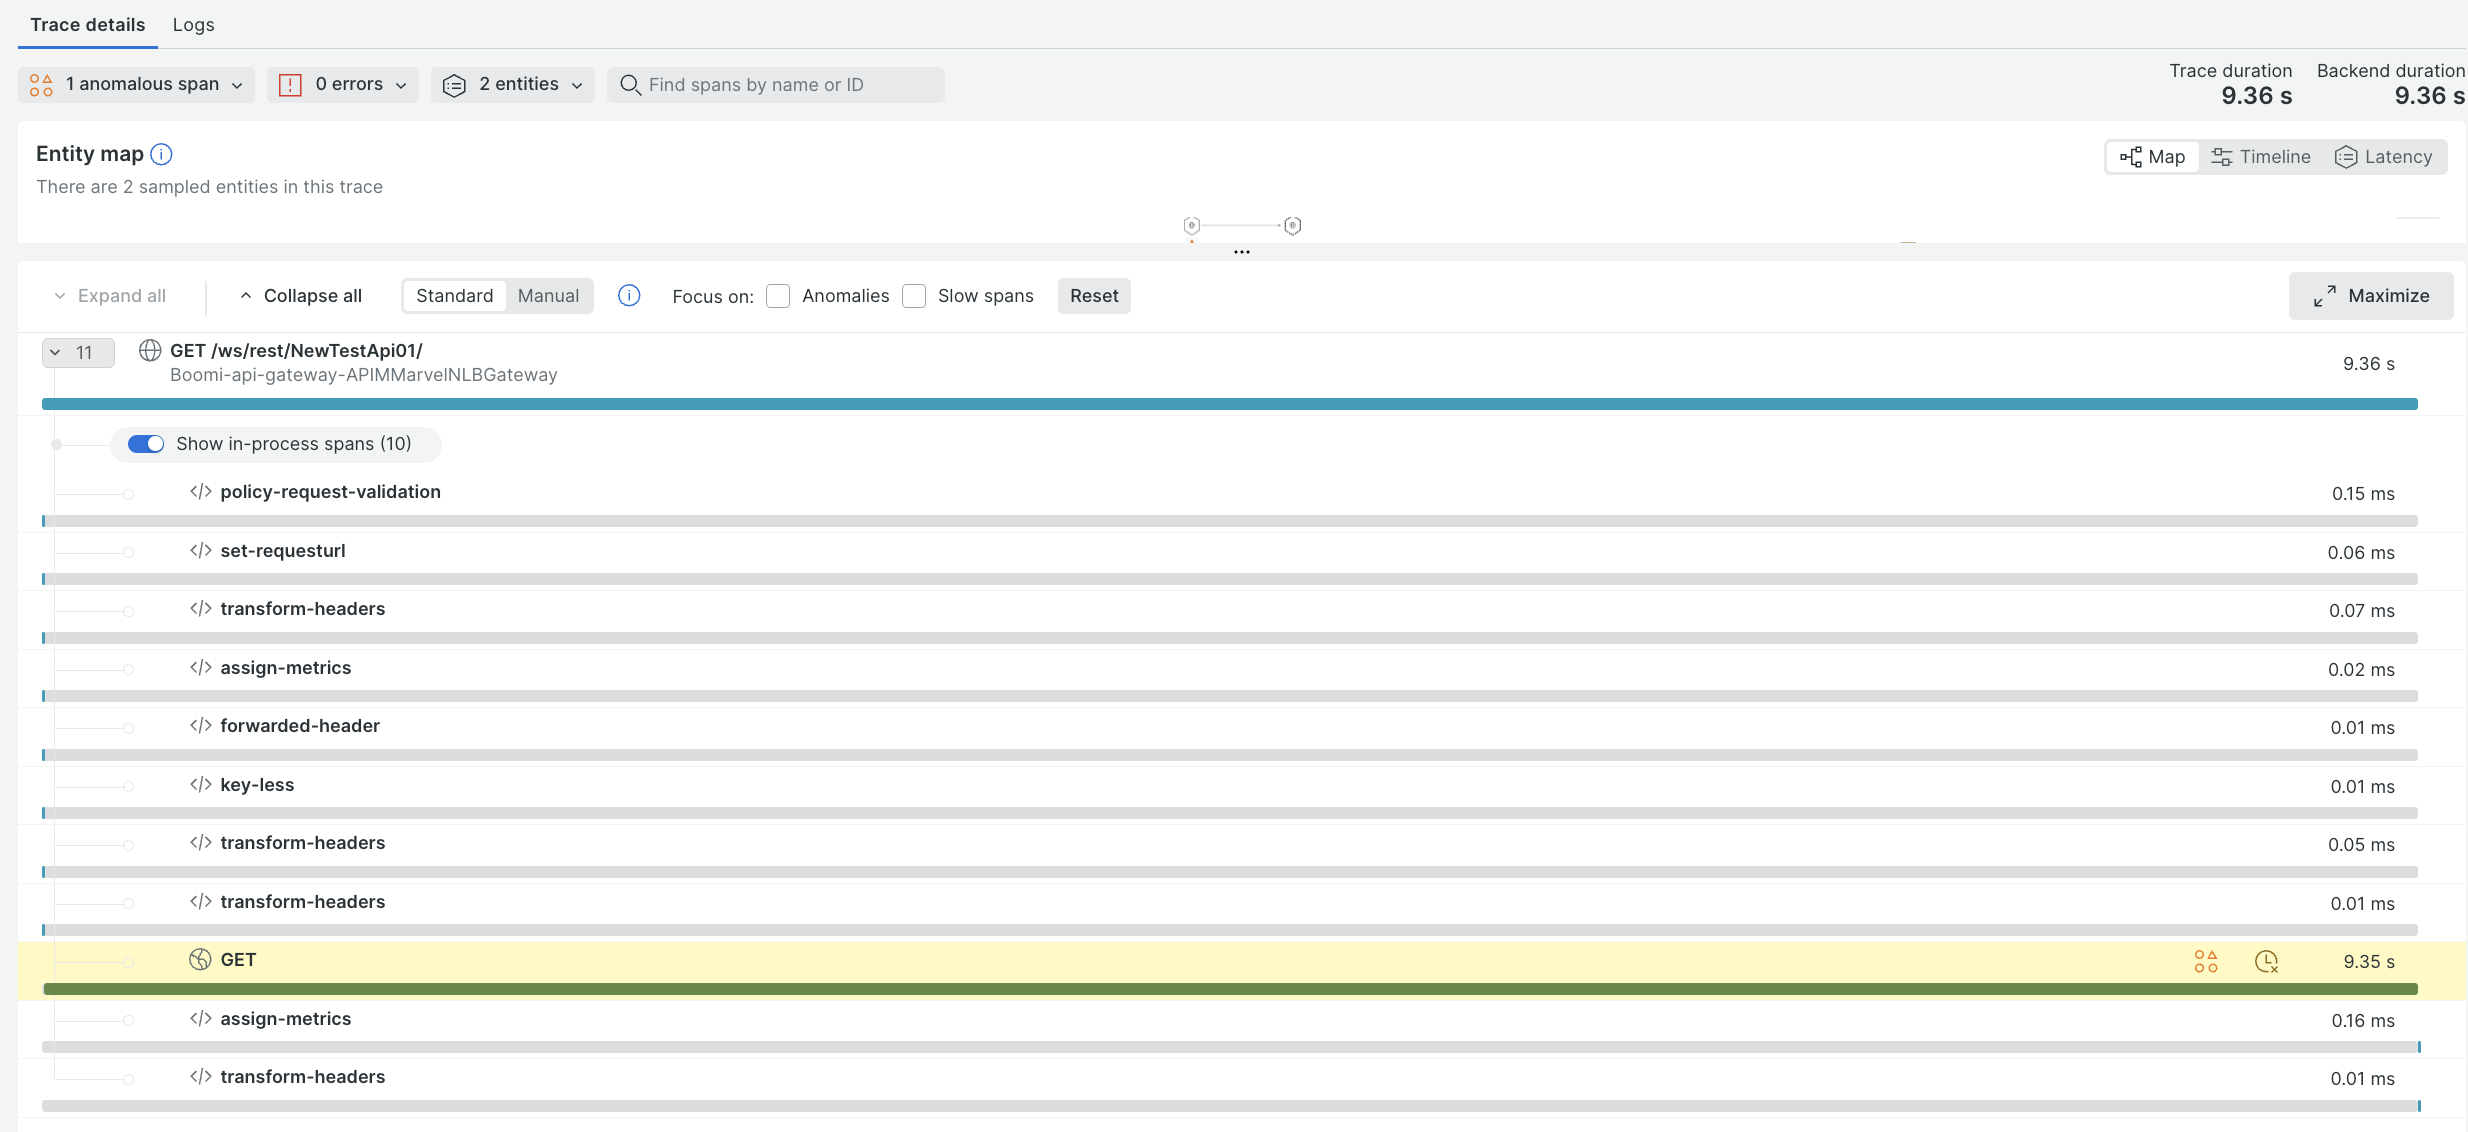Click the green GET span duration bar
Image resolution: width=2468 pixels, height=1132 pixels.
click(x=1230, y=989)
